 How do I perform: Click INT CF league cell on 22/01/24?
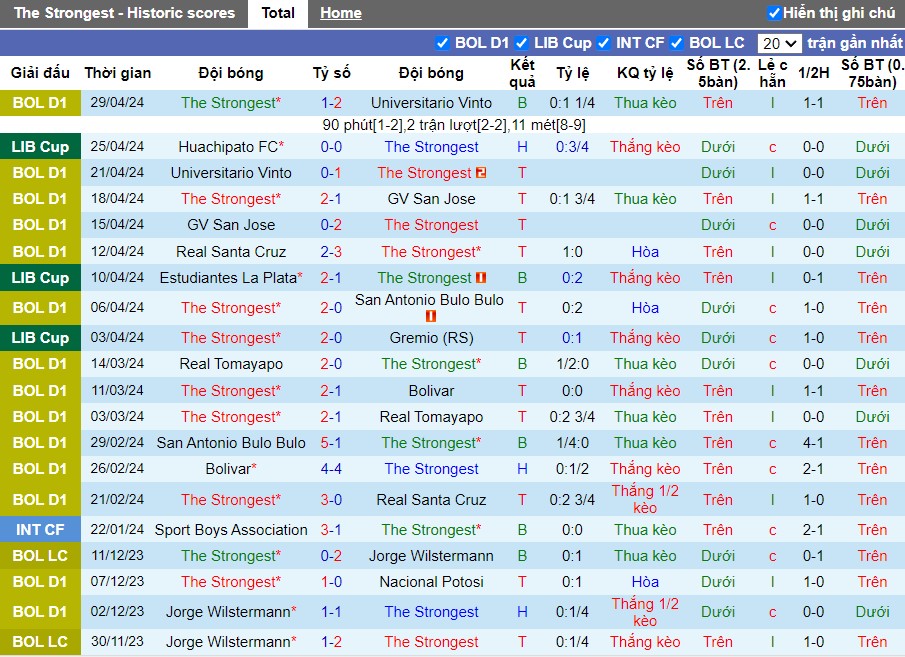(40, 530)
